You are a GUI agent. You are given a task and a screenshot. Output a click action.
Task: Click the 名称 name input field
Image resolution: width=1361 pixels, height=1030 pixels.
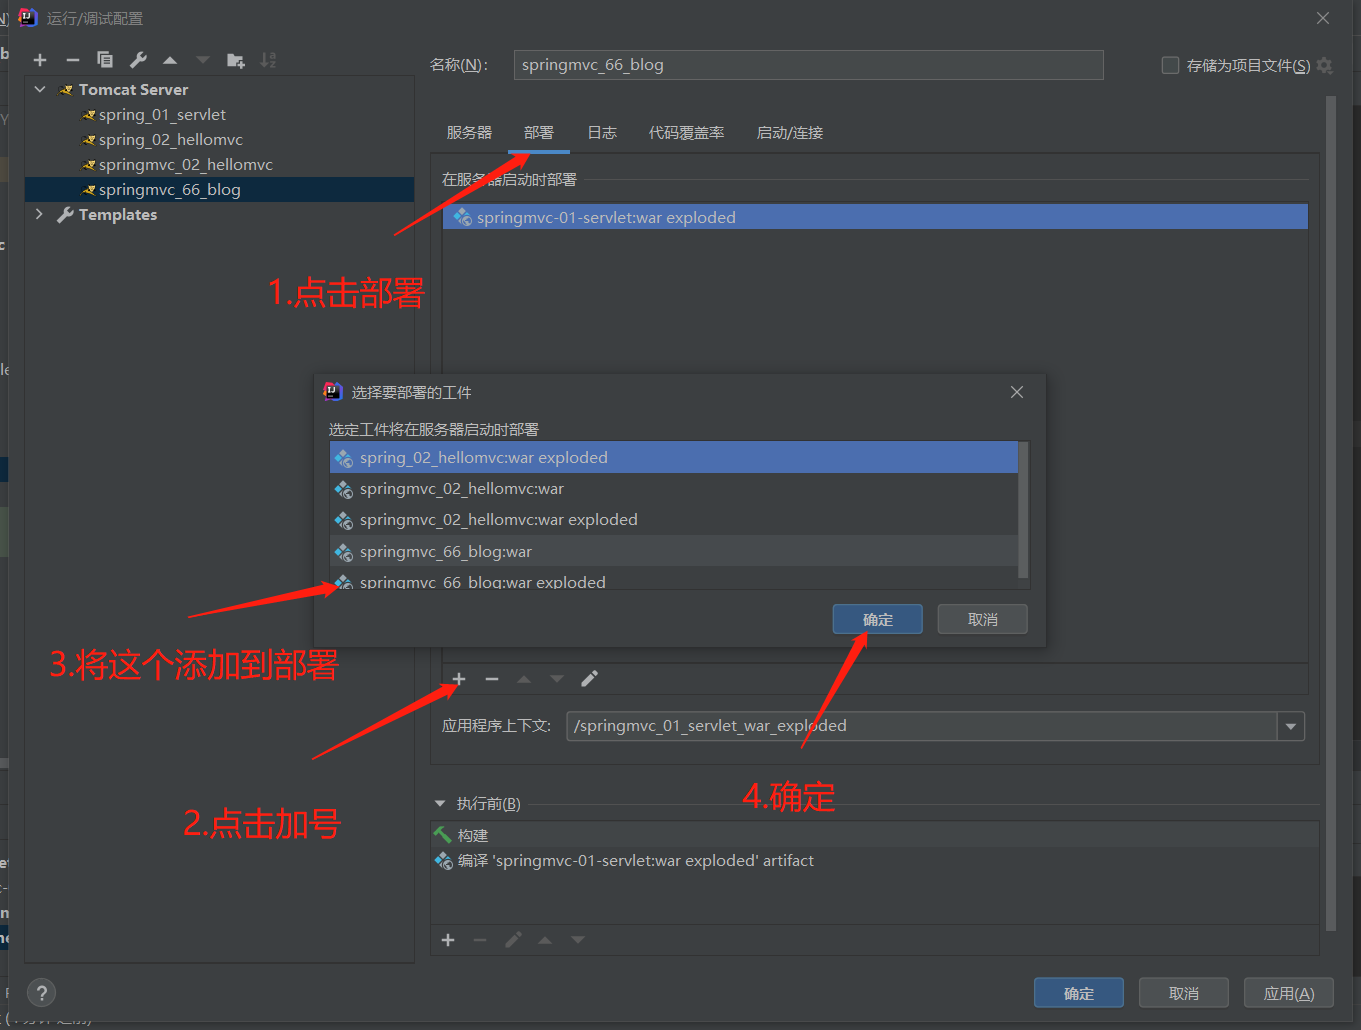pyautogui.click(x=808, y=65)
